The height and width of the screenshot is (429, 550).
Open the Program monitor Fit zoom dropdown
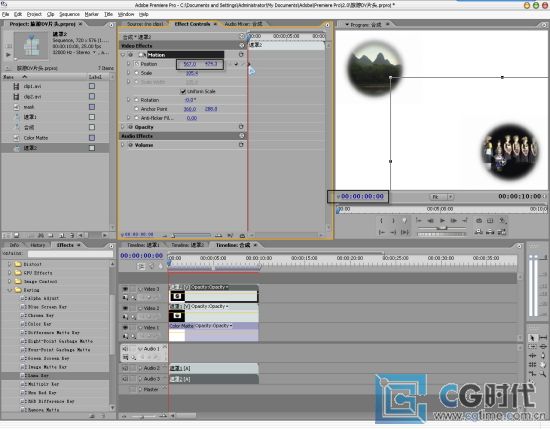442,197
